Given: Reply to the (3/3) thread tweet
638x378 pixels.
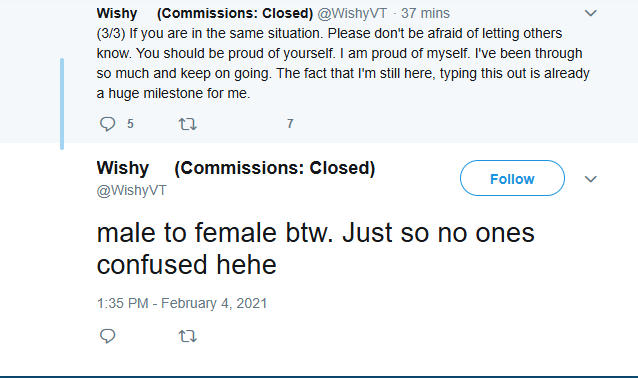Looking at the screenshot, I should [108, 124].
